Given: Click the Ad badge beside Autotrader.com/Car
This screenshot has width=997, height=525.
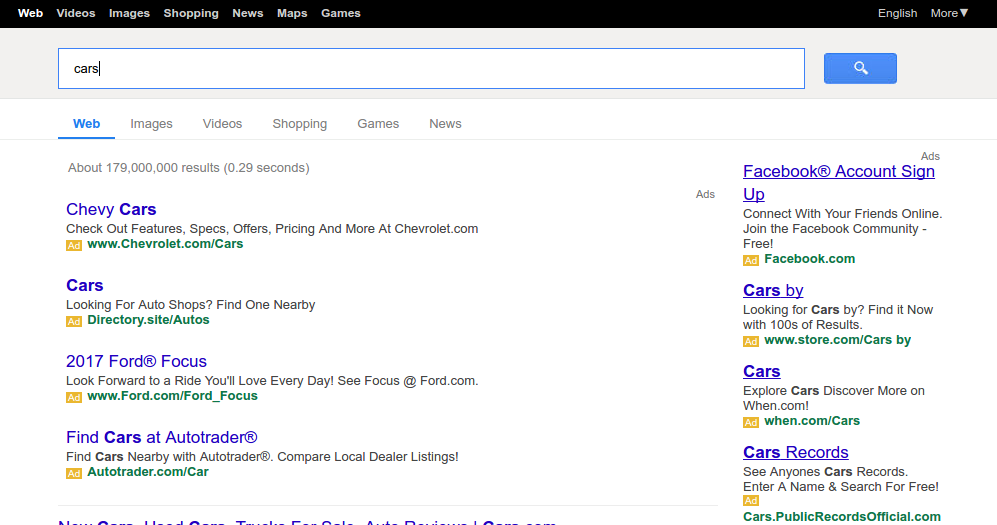Looking at the screenshot, I should pos(73,473).
